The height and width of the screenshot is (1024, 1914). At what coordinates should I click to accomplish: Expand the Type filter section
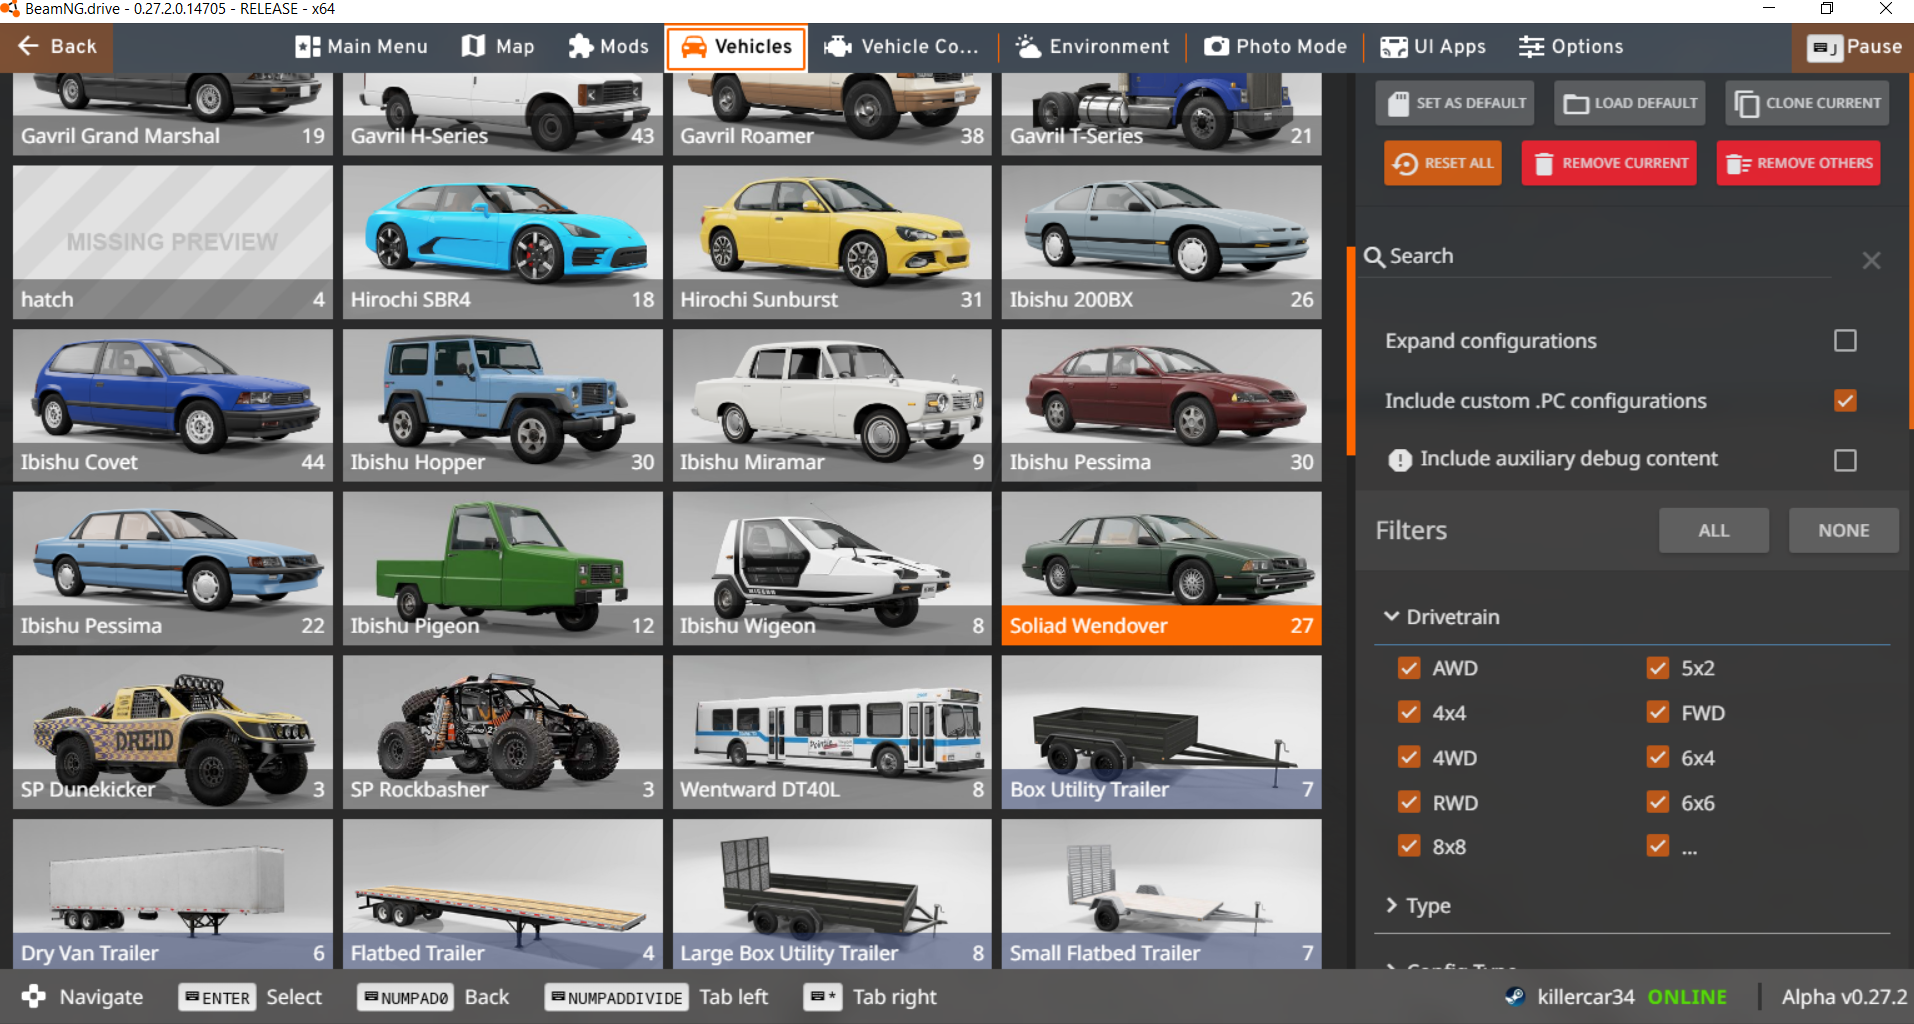pos(1417,906)
